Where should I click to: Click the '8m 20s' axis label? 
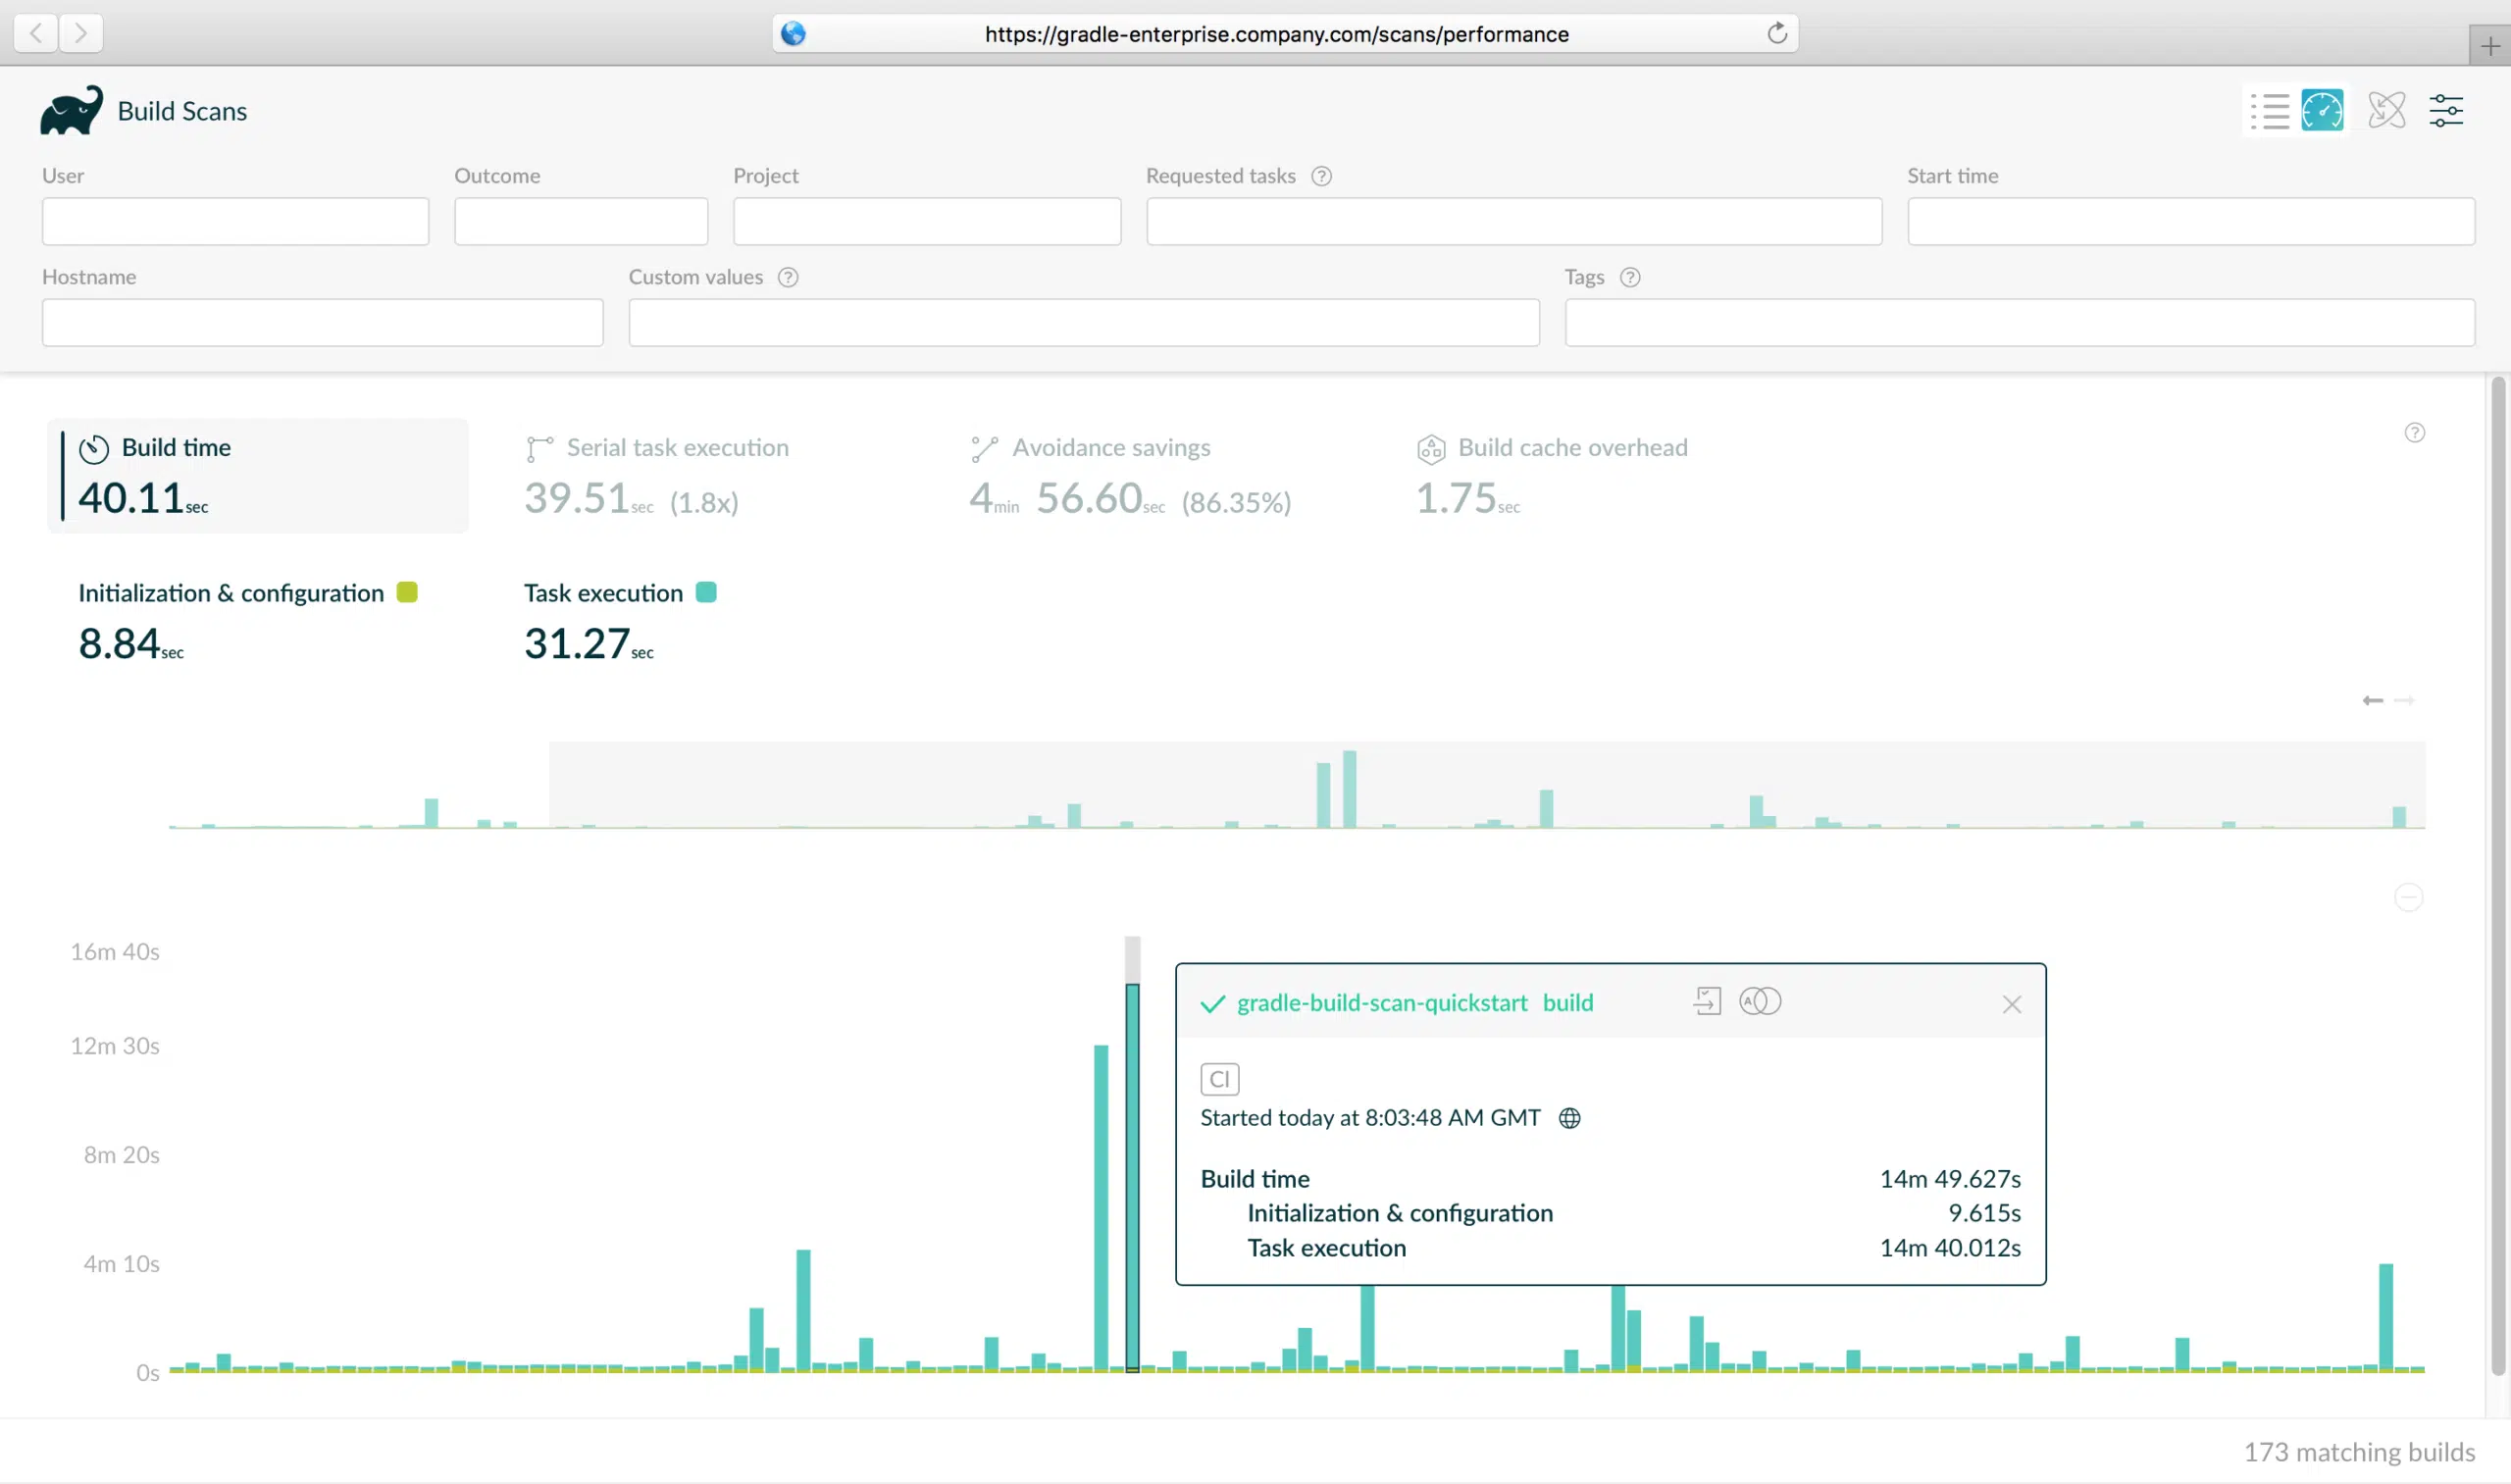click(122, 1155)
